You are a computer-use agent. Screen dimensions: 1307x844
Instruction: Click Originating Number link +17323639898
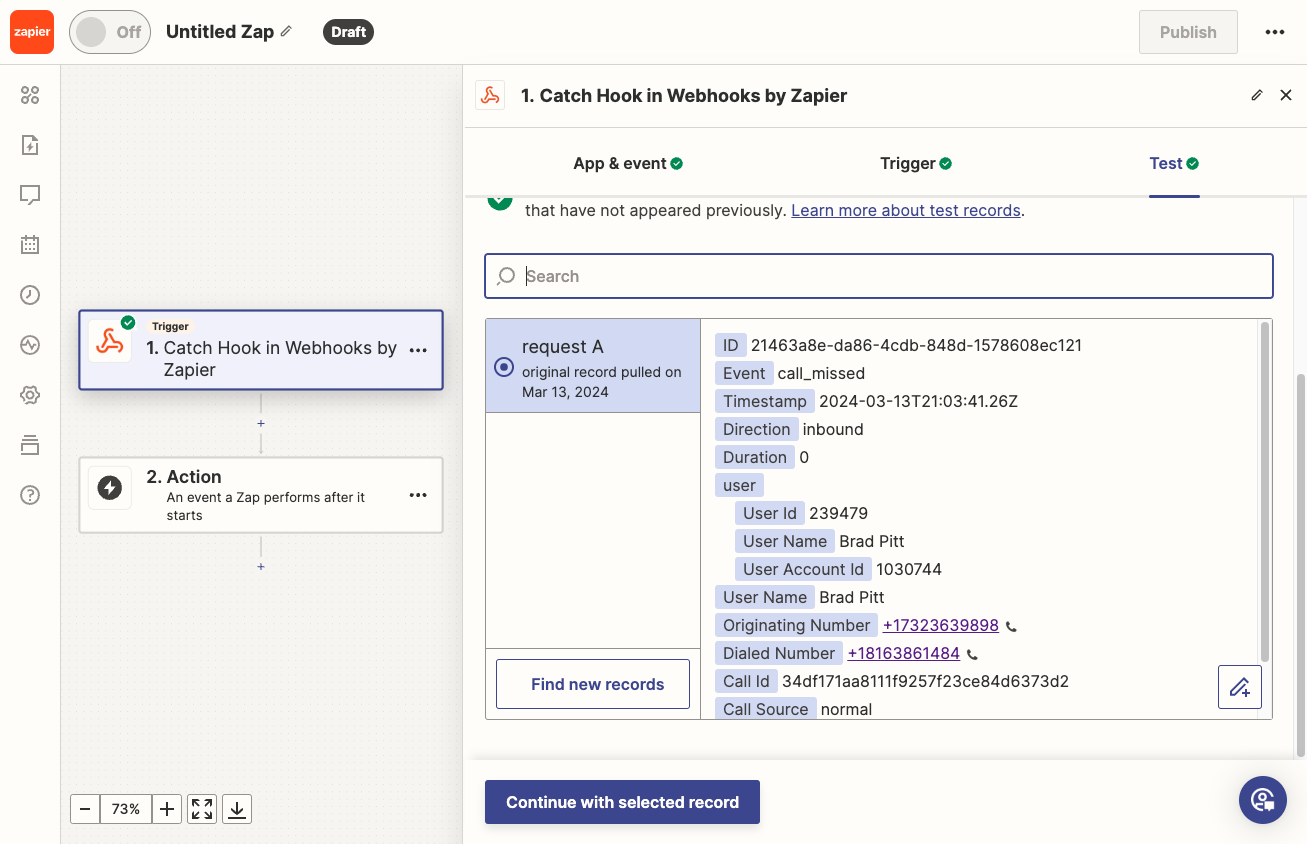pos(941,625)
